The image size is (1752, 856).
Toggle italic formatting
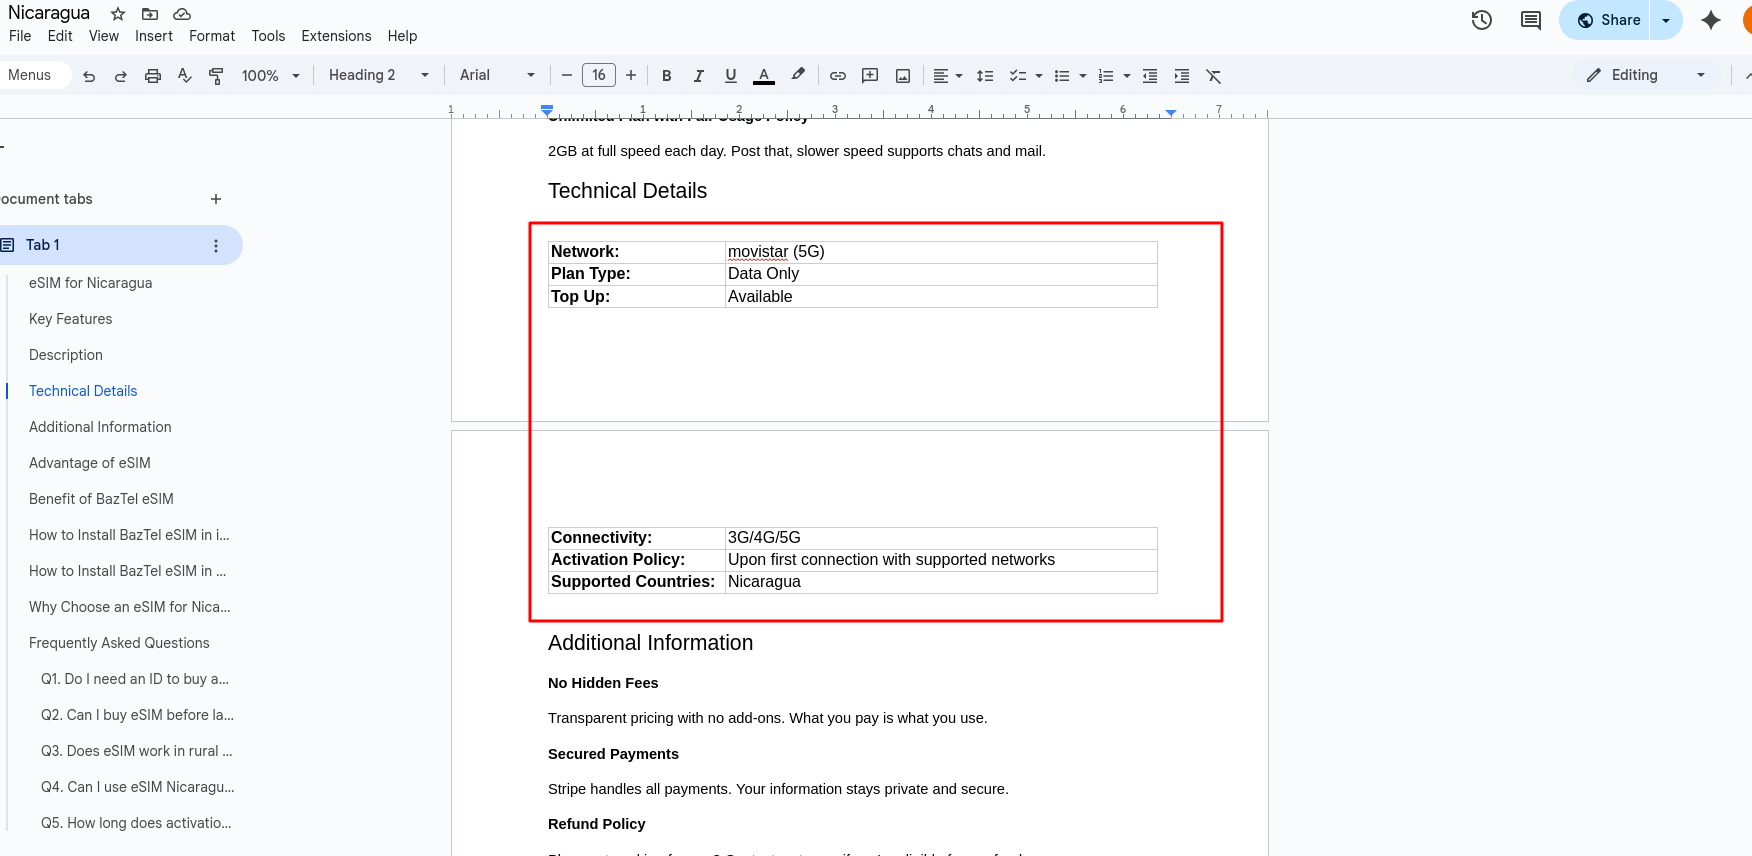(699, 76)
